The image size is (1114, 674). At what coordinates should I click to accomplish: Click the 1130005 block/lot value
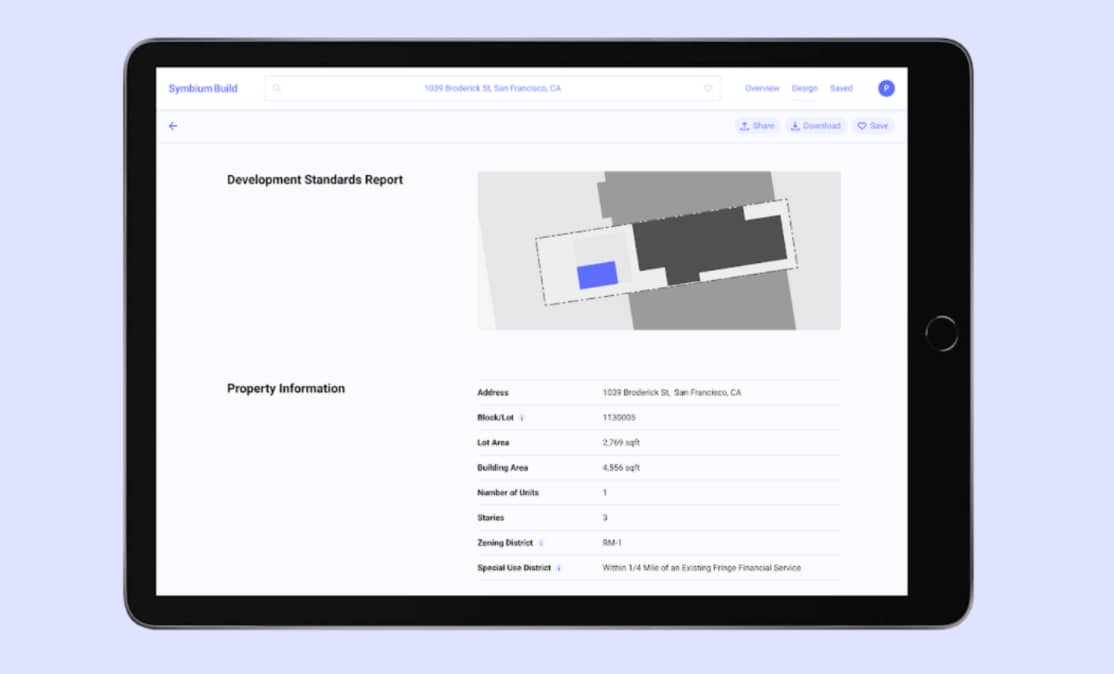618,418
